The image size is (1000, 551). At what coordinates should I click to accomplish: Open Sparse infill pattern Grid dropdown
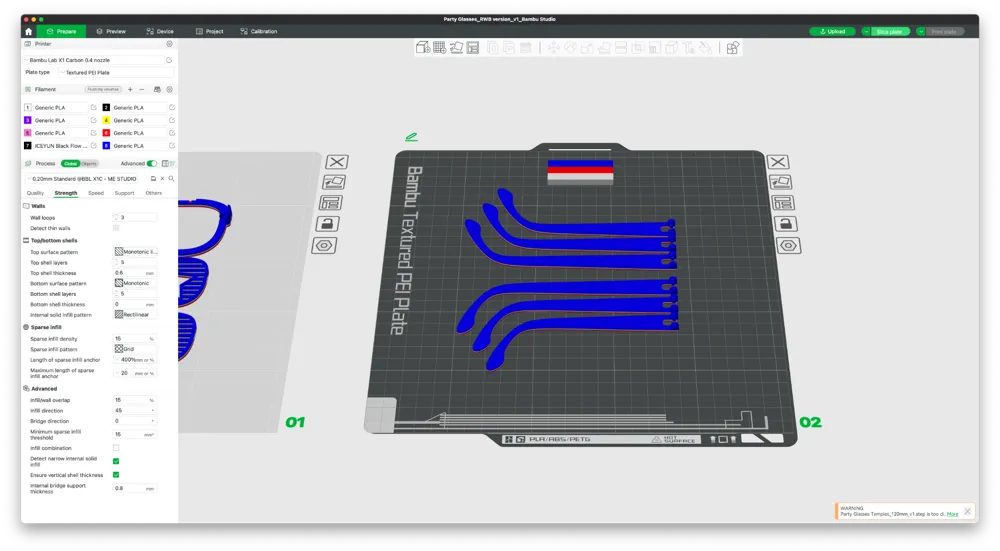(x=135, y=349)
